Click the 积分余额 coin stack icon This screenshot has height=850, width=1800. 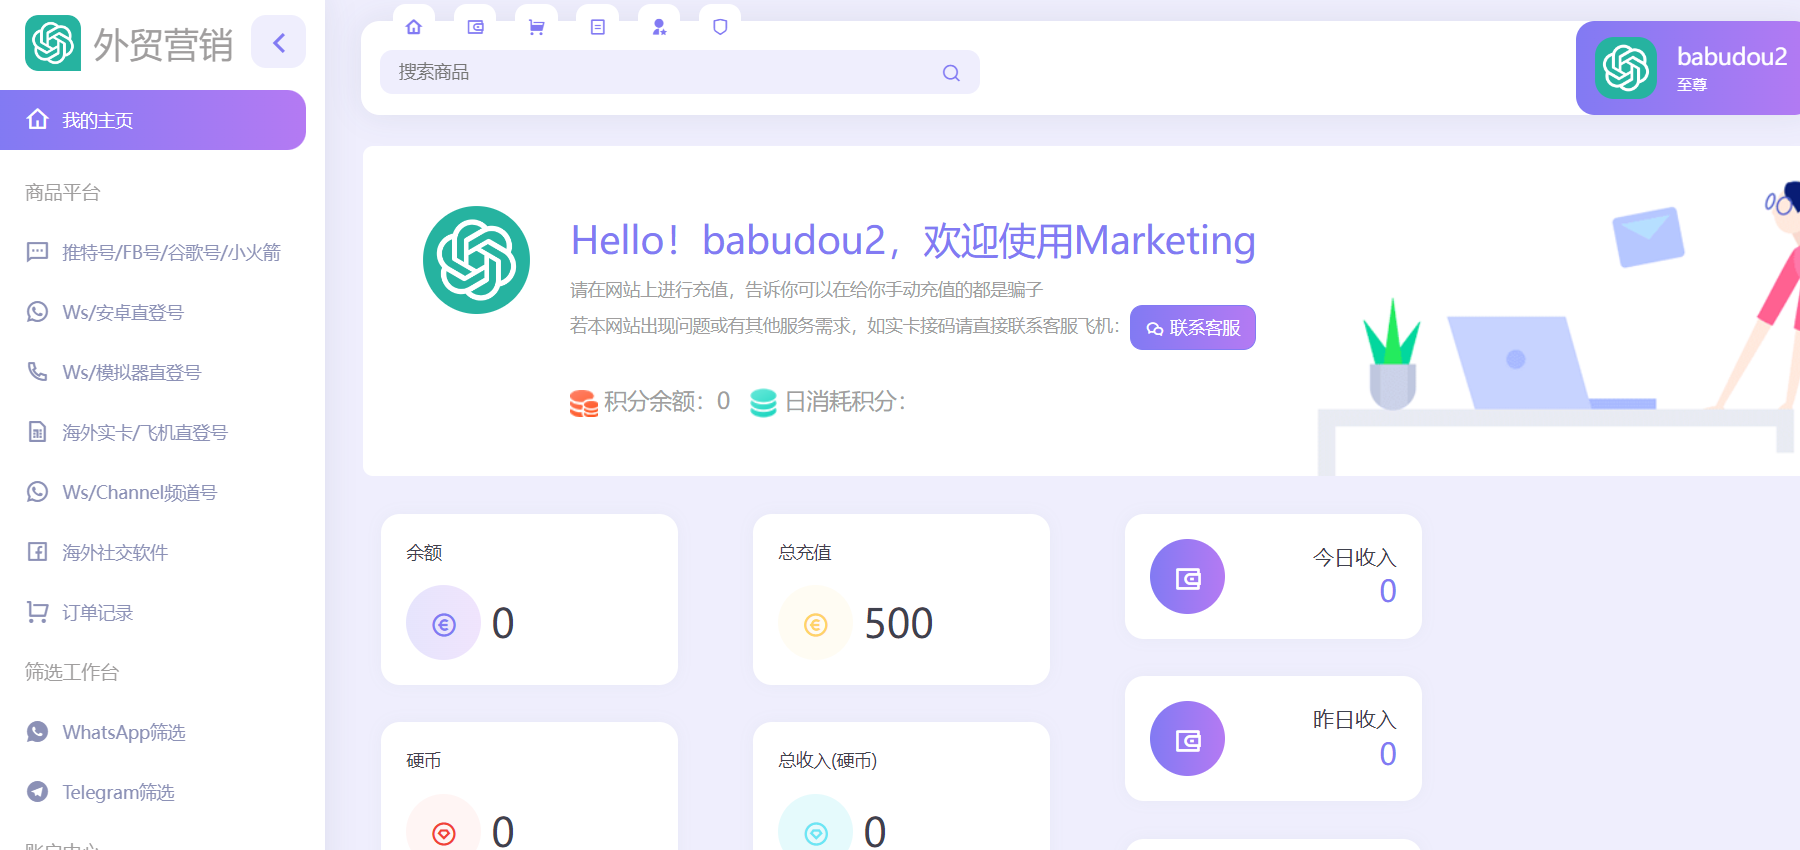pos(583,403)
